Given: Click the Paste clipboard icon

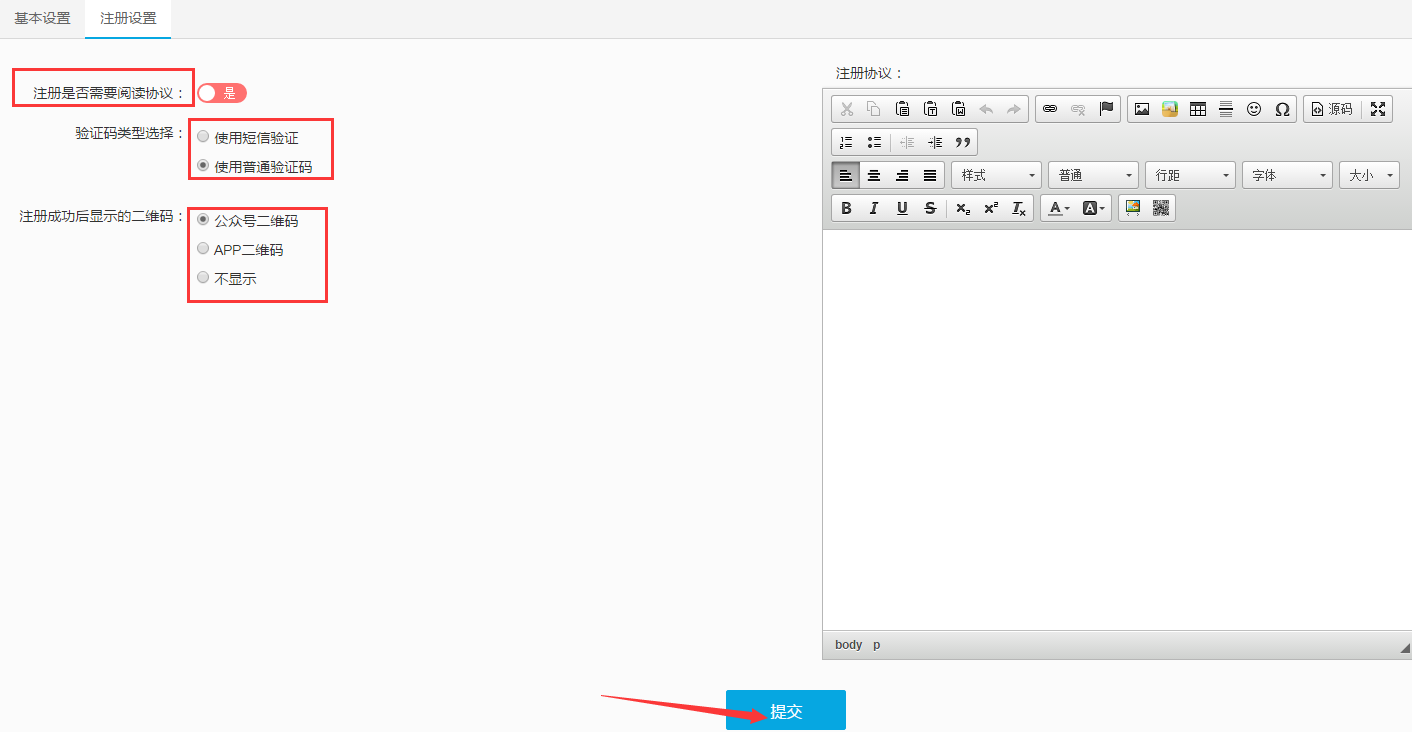Looking at the screenshot, I should [x=902, y=109].
